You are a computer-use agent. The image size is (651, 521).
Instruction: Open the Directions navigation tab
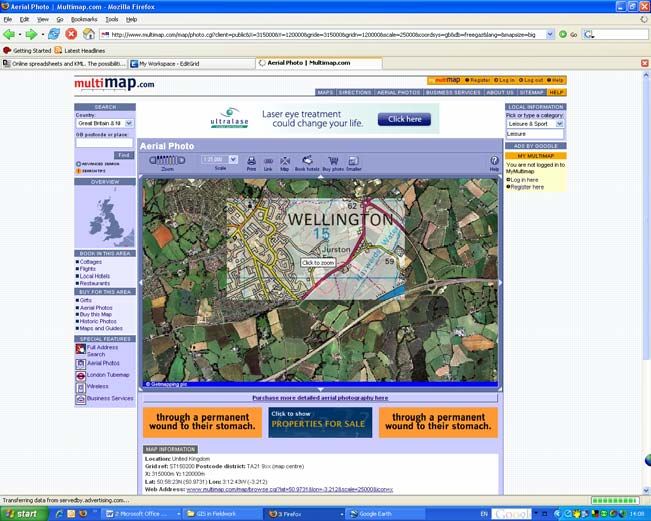pos(355,92)
